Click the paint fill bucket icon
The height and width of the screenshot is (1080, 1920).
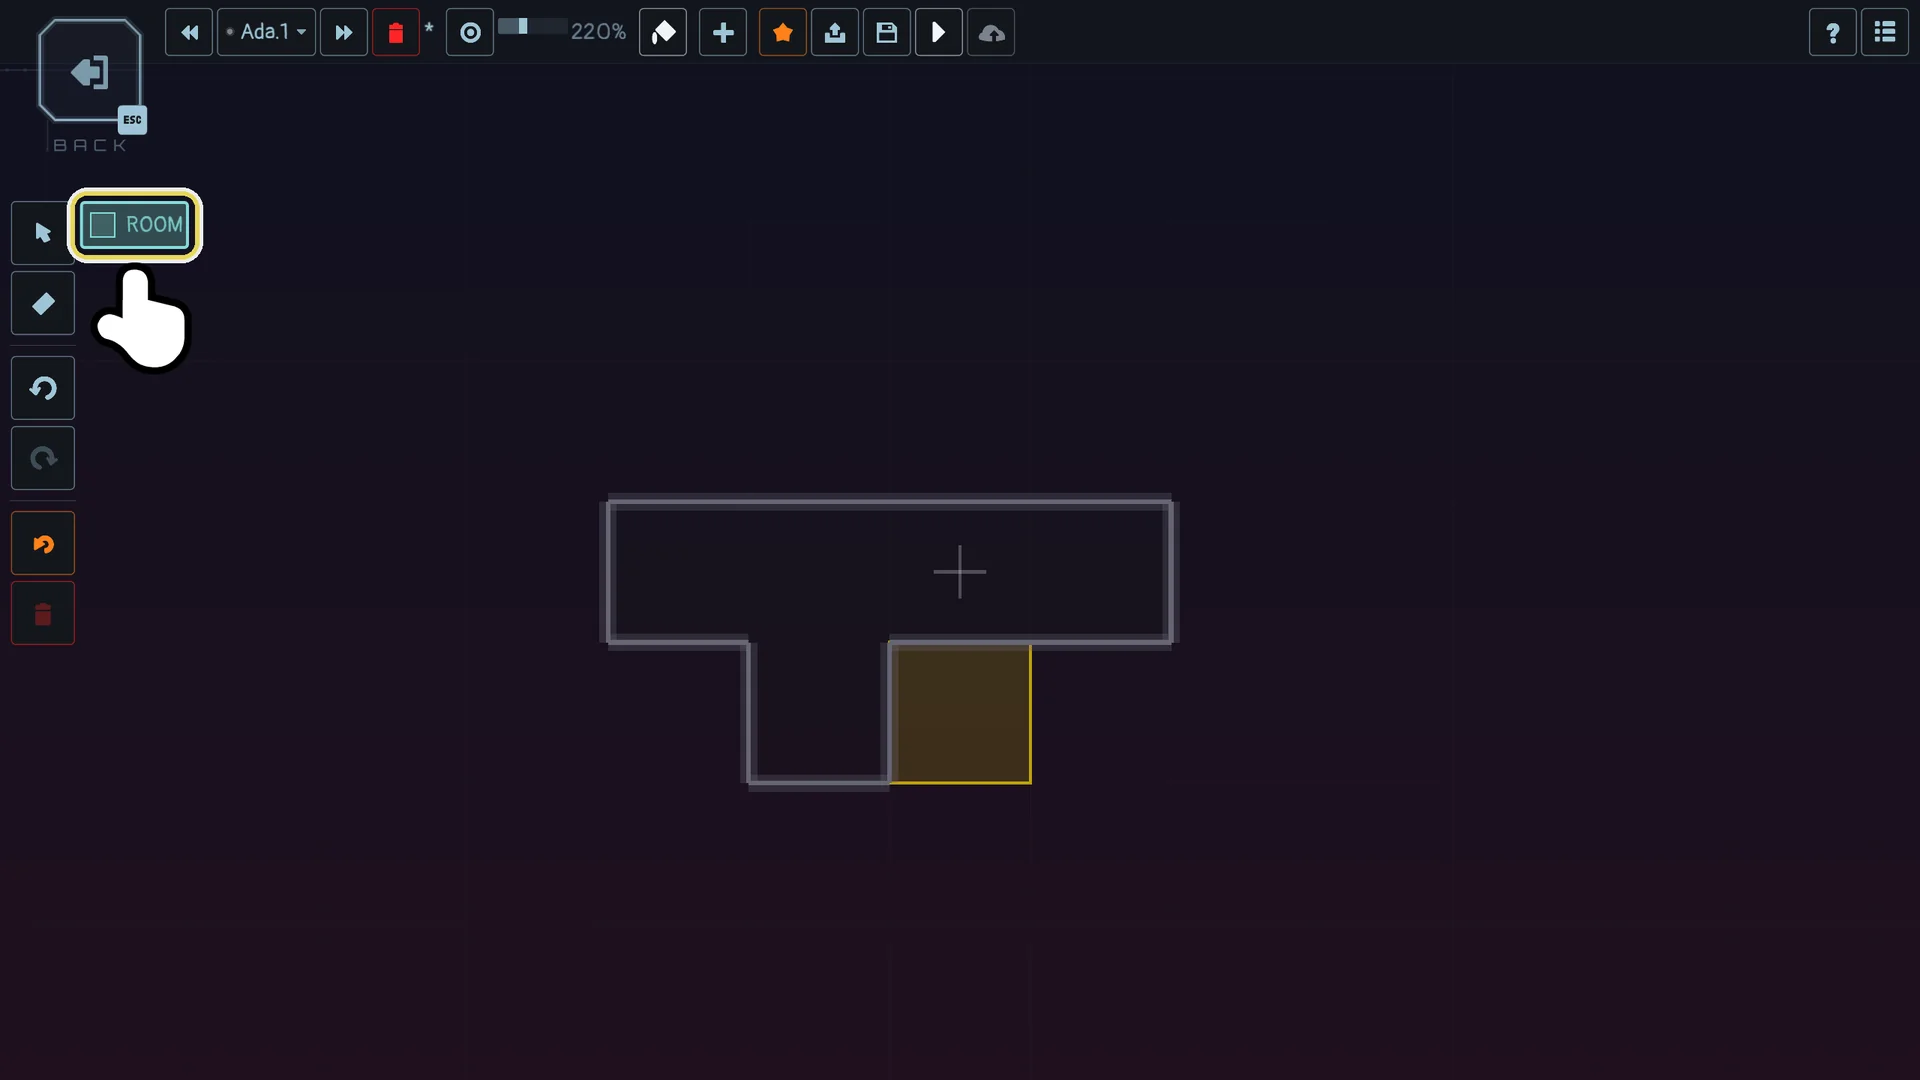[x=663, y=32]
